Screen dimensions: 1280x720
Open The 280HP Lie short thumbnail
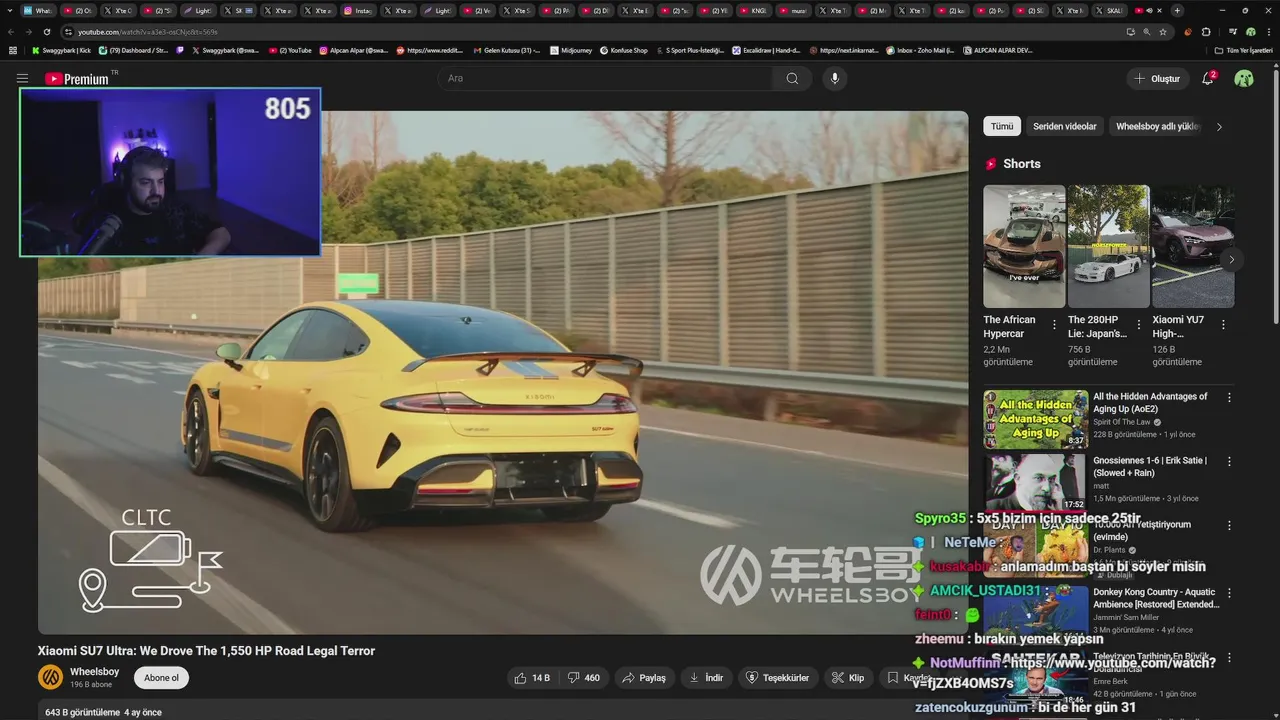pos(1108,246)
